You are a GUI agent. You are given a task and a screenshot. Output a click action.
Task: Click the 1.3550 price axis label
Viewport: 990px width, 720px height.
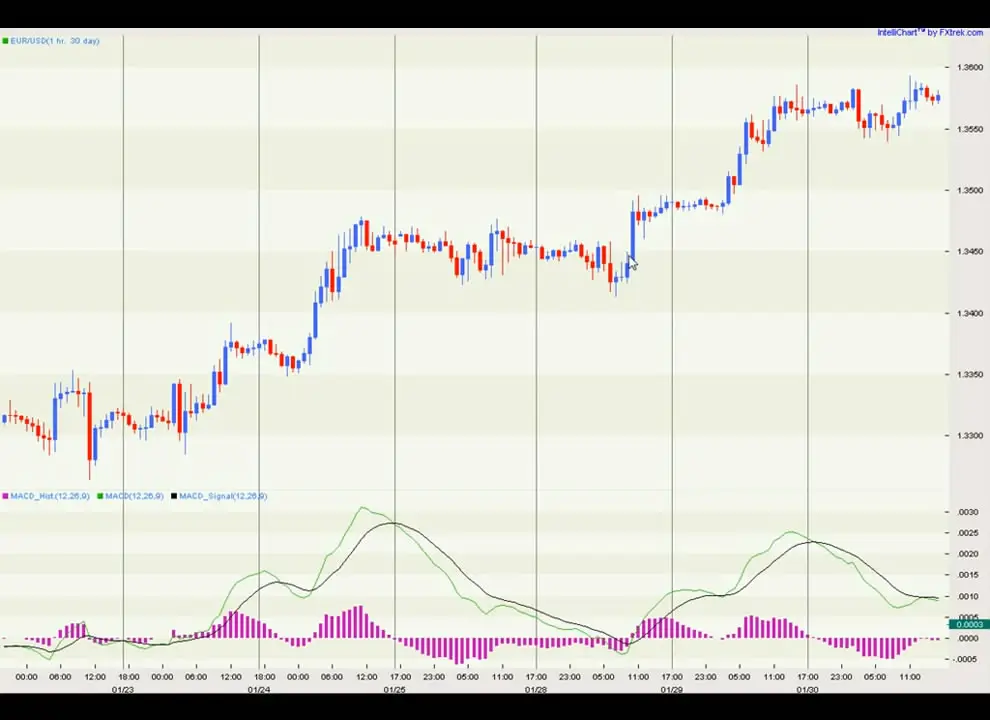[970, 129]
